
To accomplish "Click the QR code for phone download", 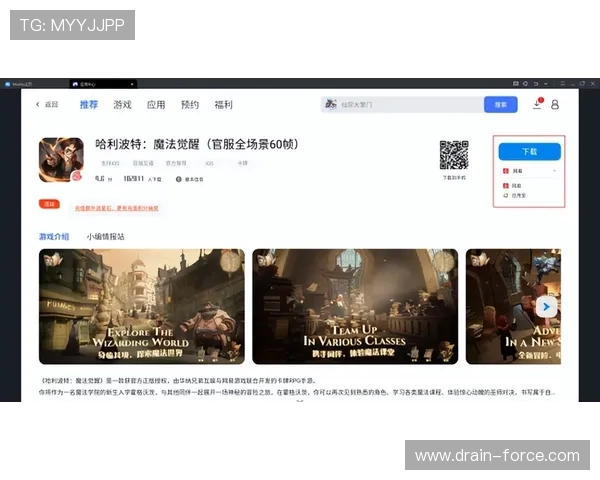I will (454, 155).
